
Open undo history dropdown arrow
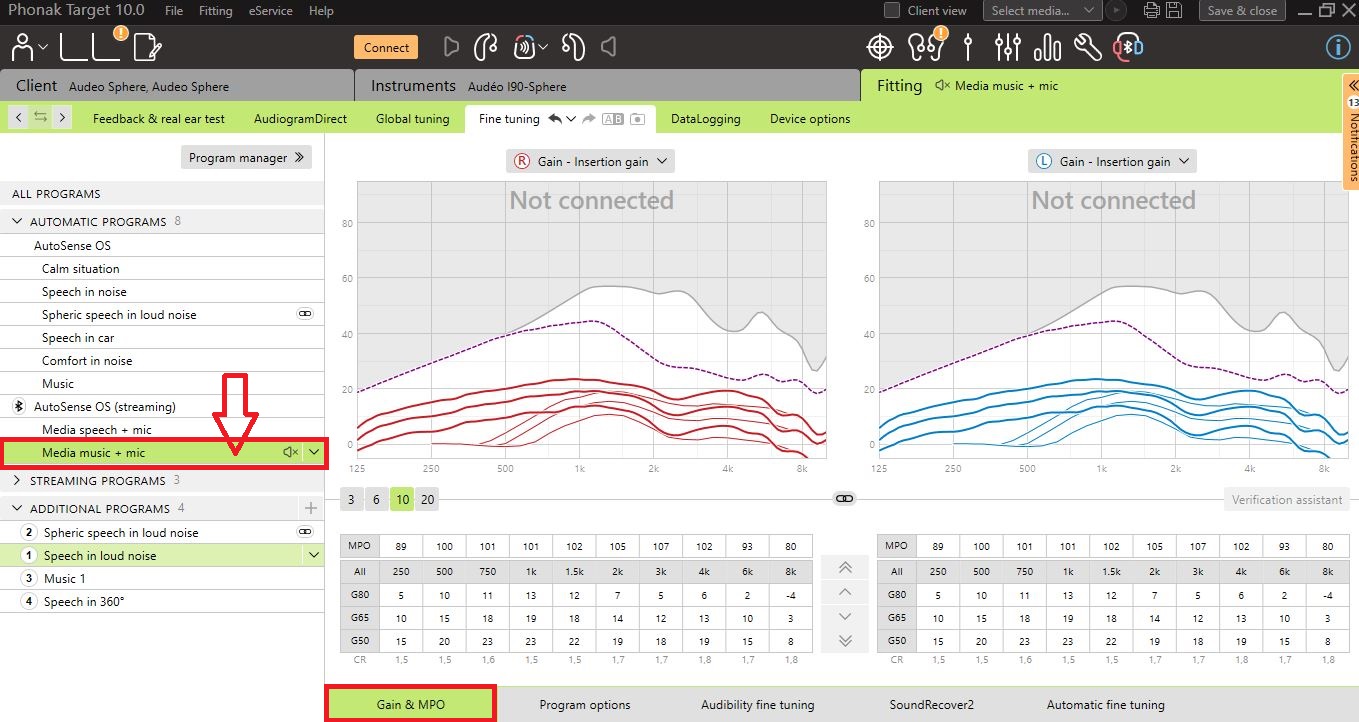tap(571, 119)
